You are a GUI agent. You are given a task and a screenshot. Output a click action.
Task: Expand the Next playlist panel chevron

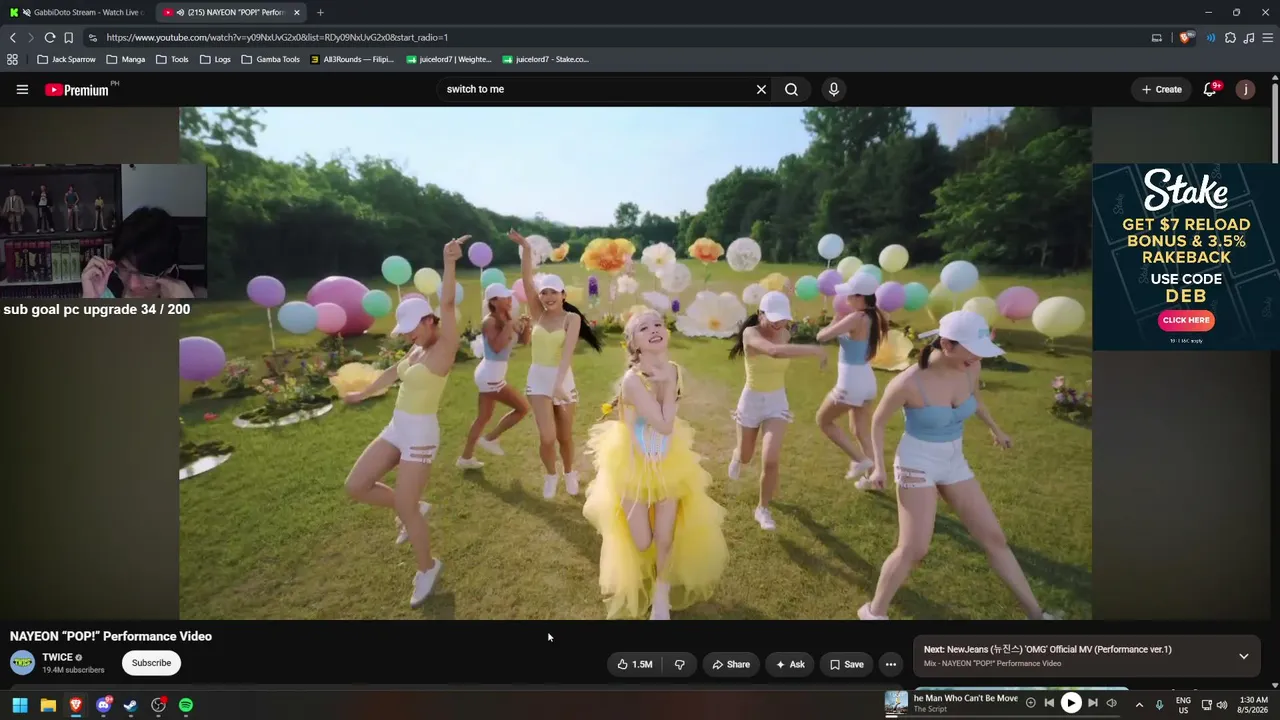pyautogui.click(x=1244, y=656)
